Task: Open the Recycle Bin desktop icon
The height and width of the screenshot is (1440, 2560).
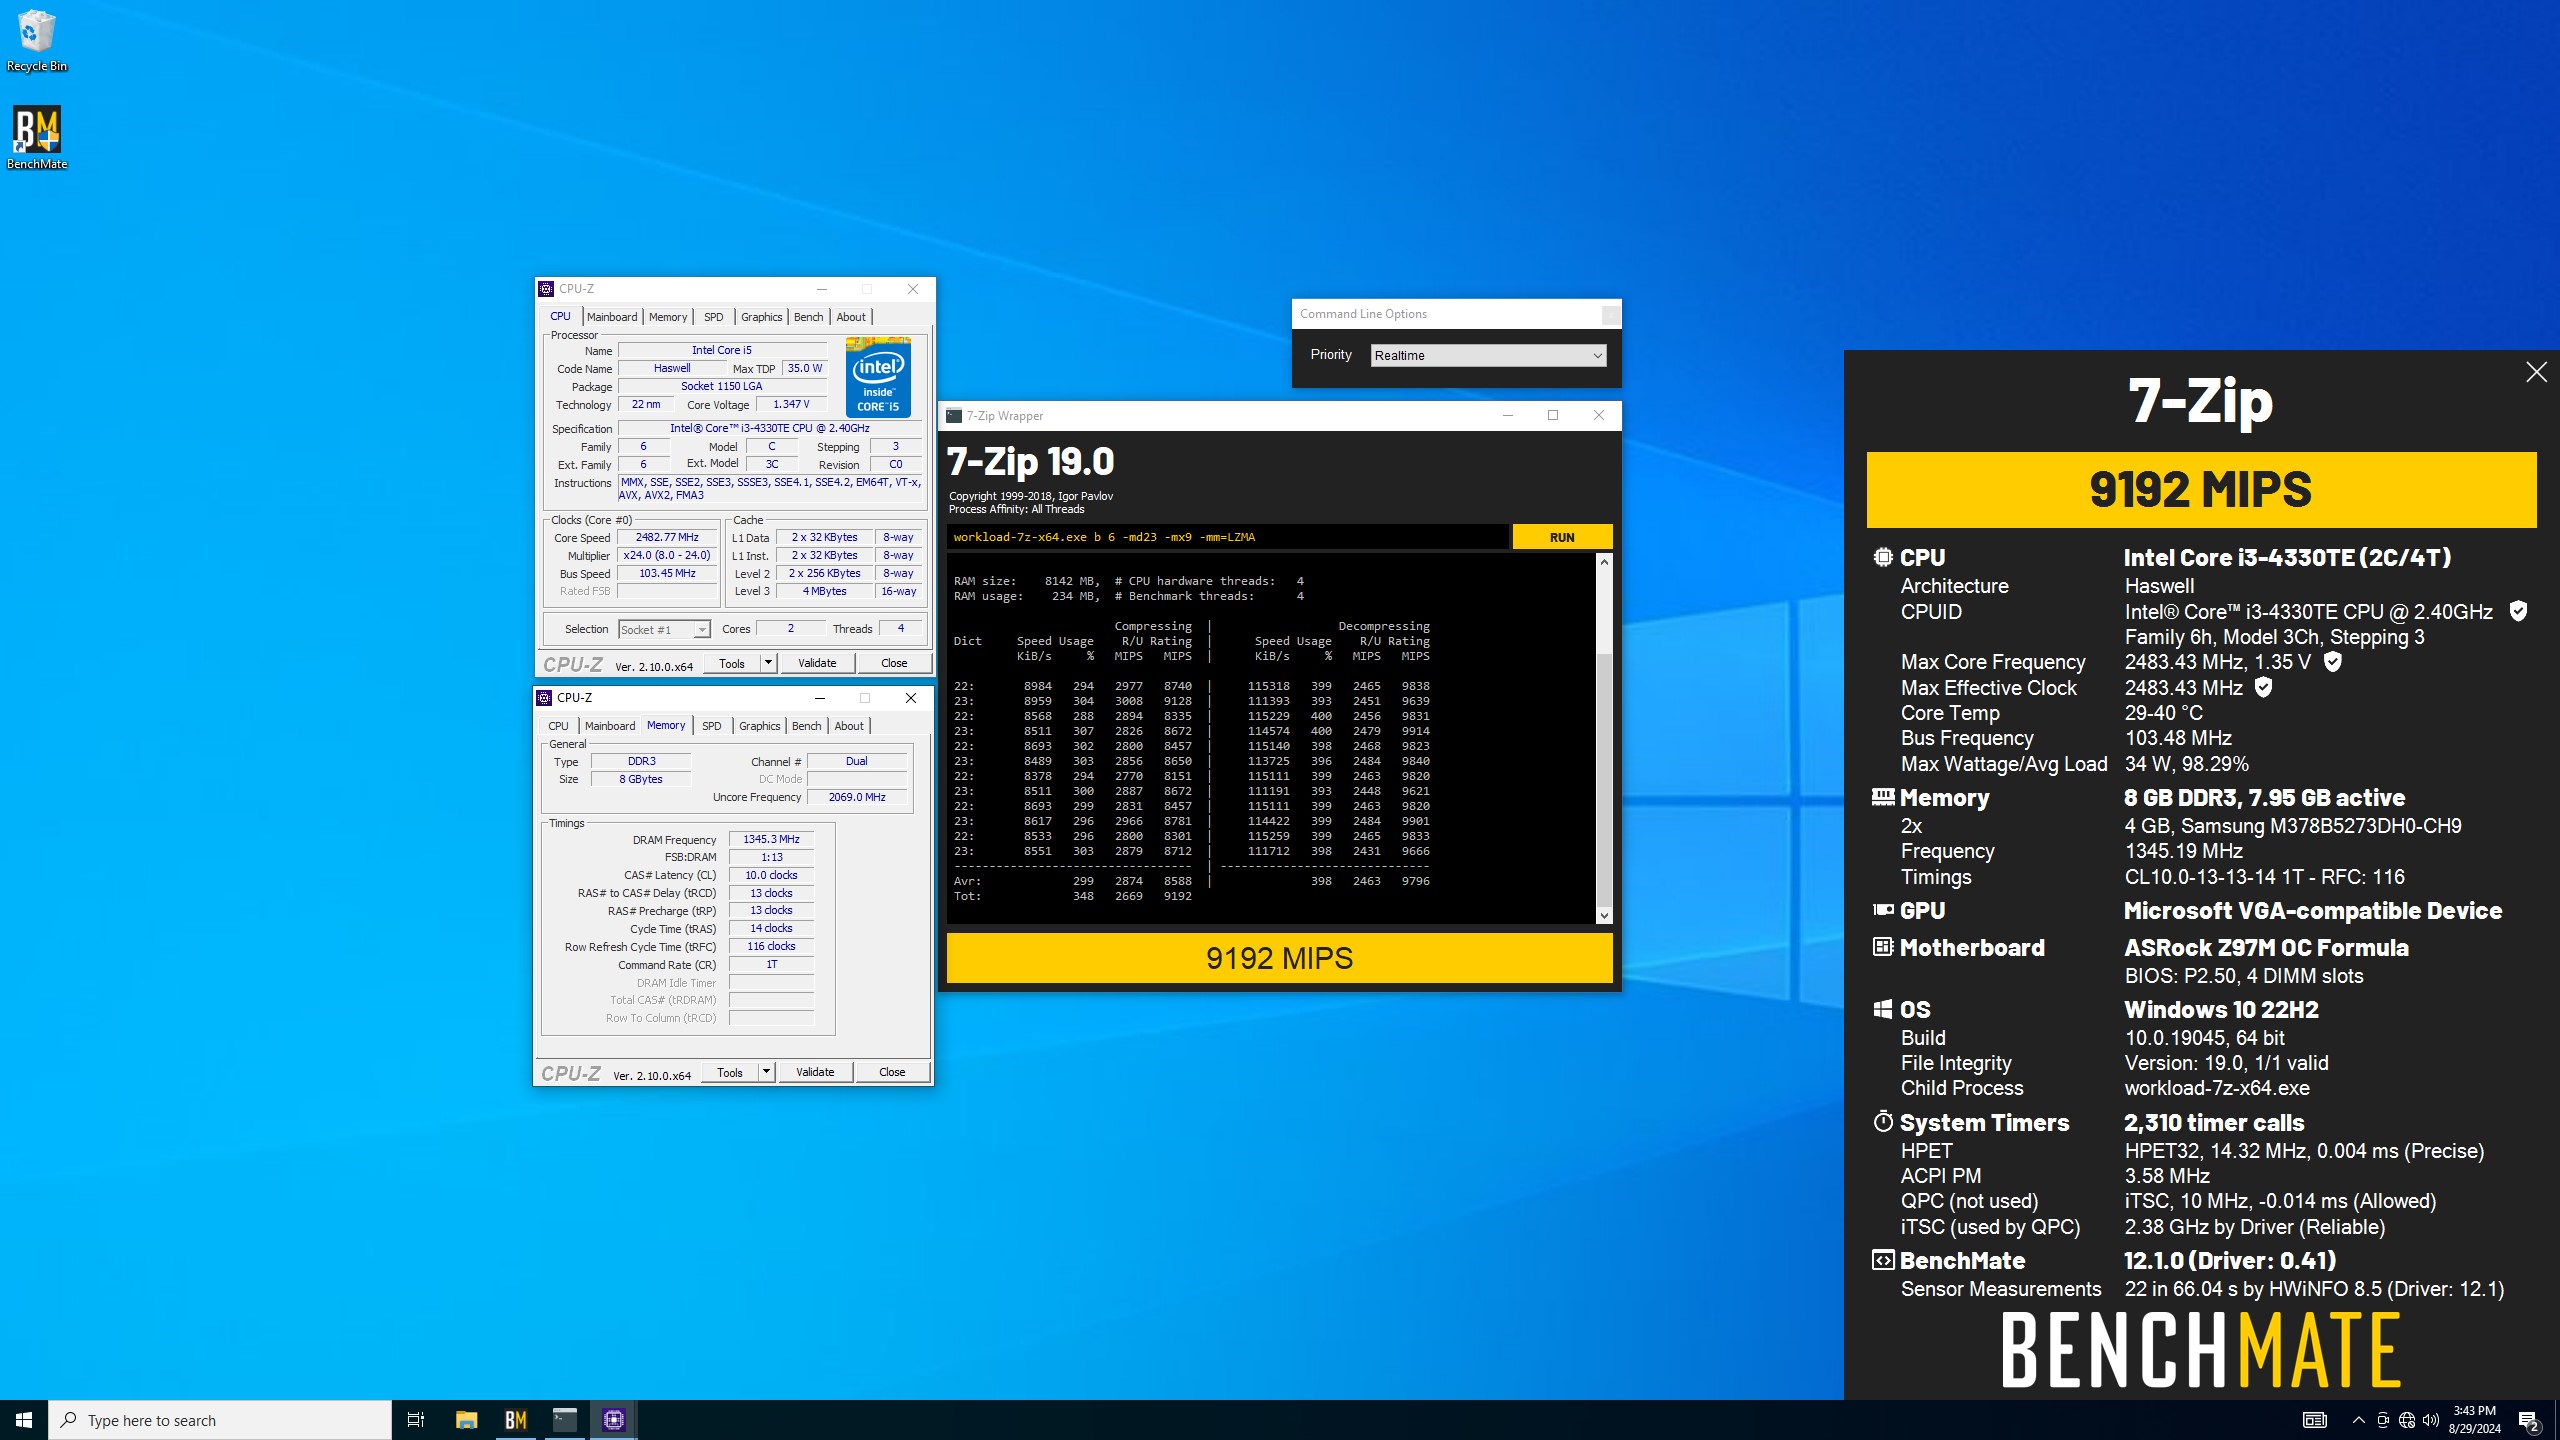Action: [37, 40]
